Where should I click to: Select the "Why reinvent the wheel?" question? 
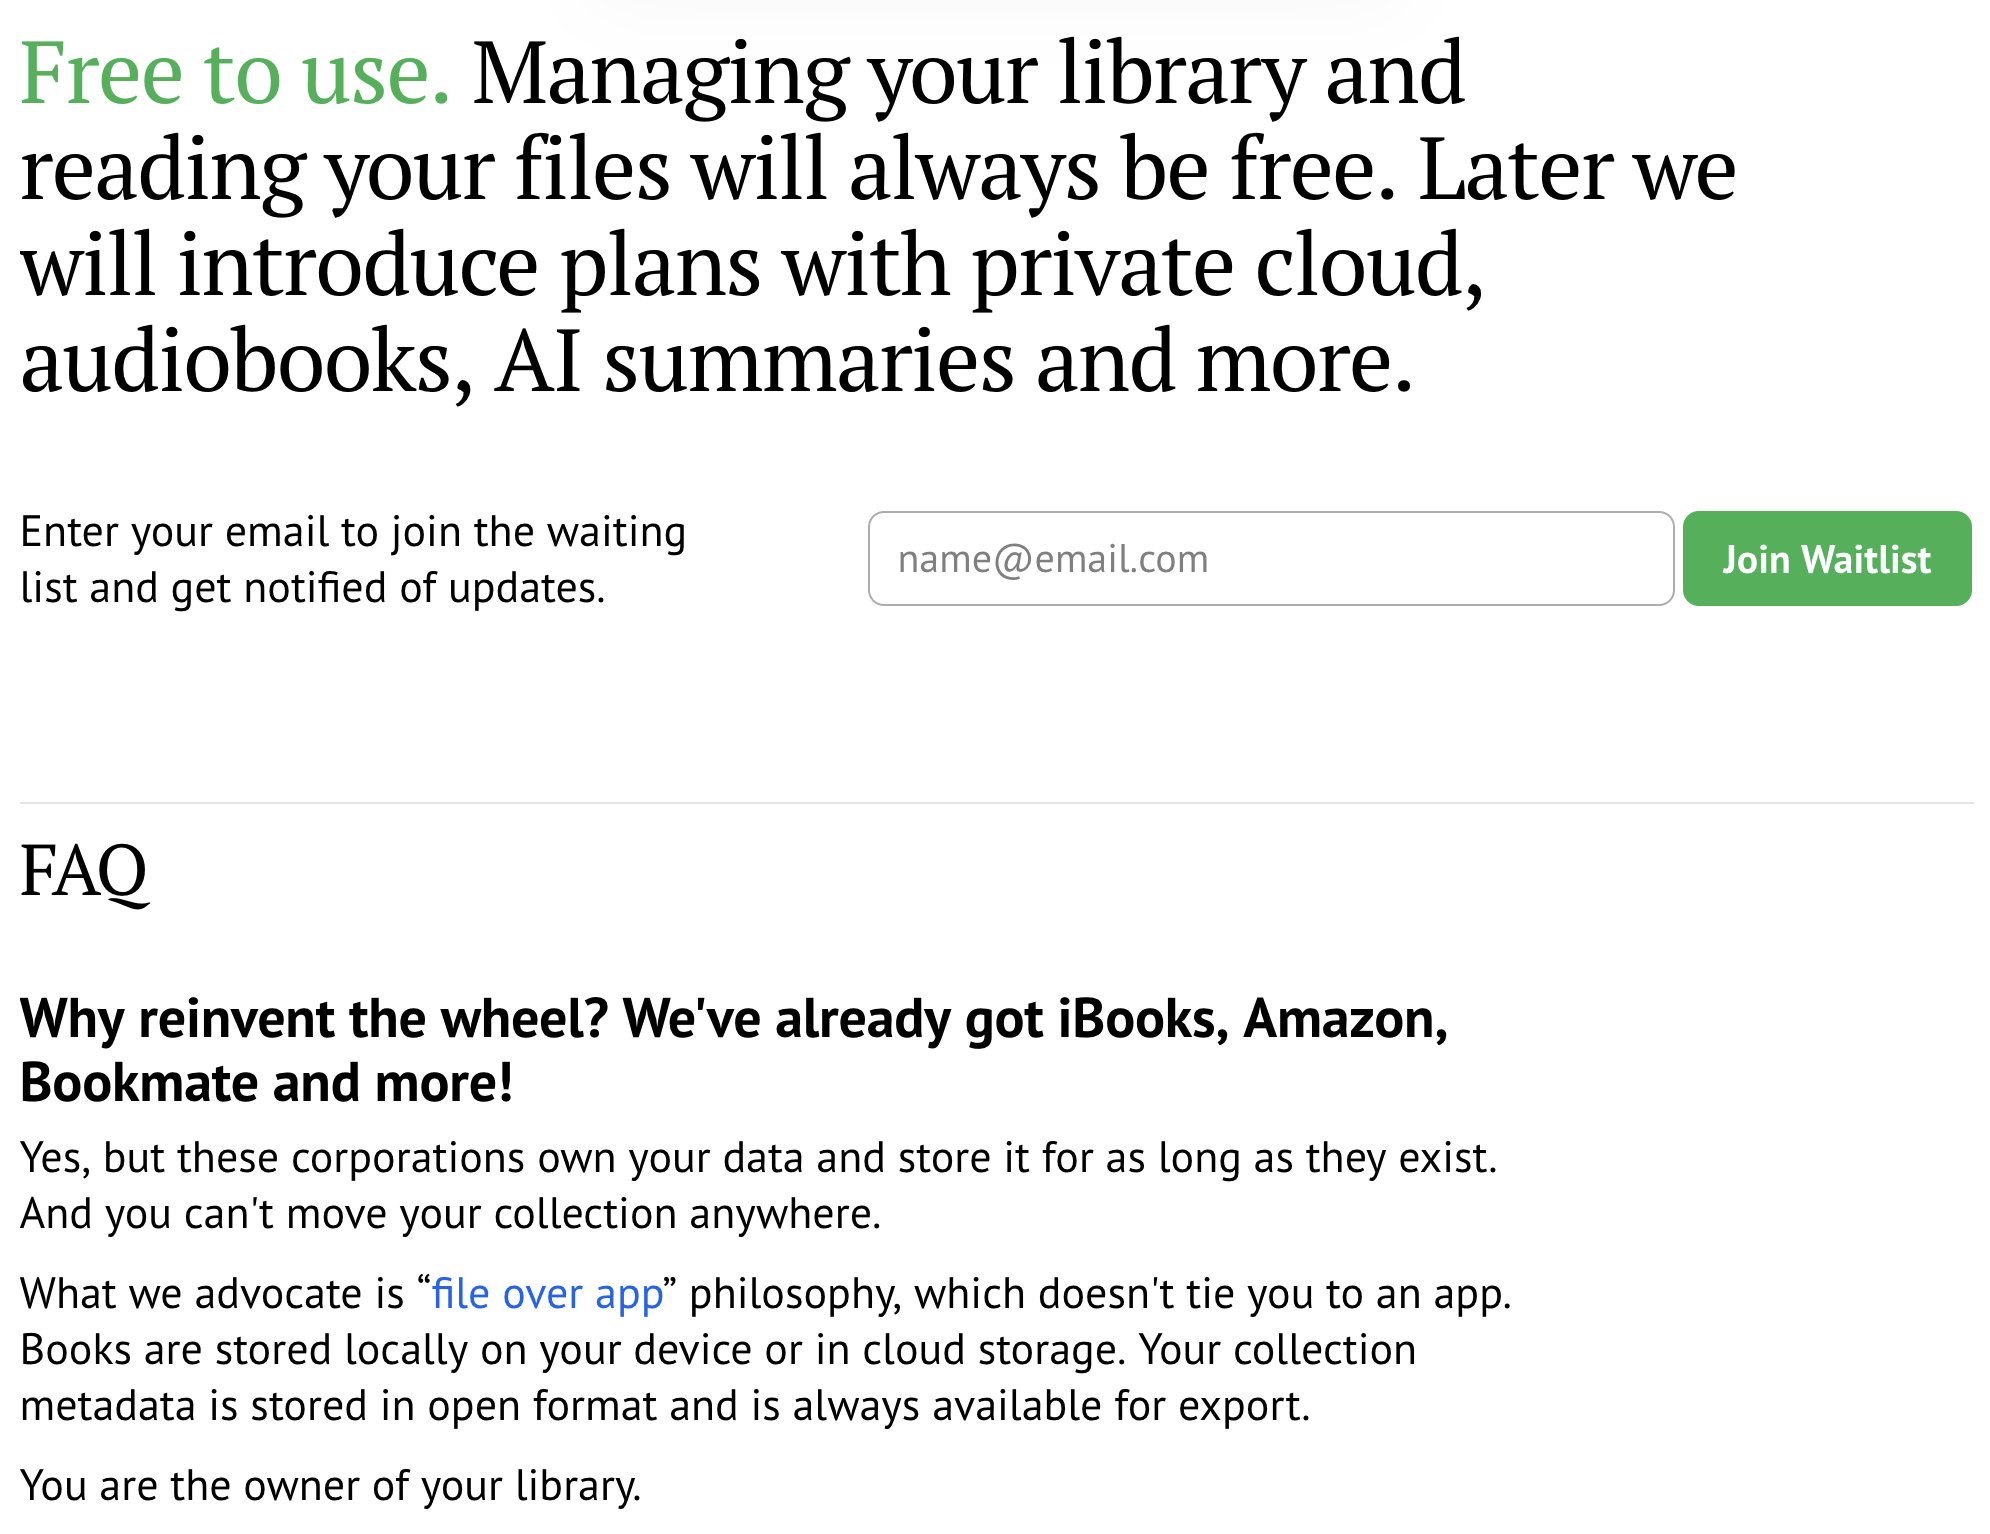pyautogui.click(x=314, y=1019)
